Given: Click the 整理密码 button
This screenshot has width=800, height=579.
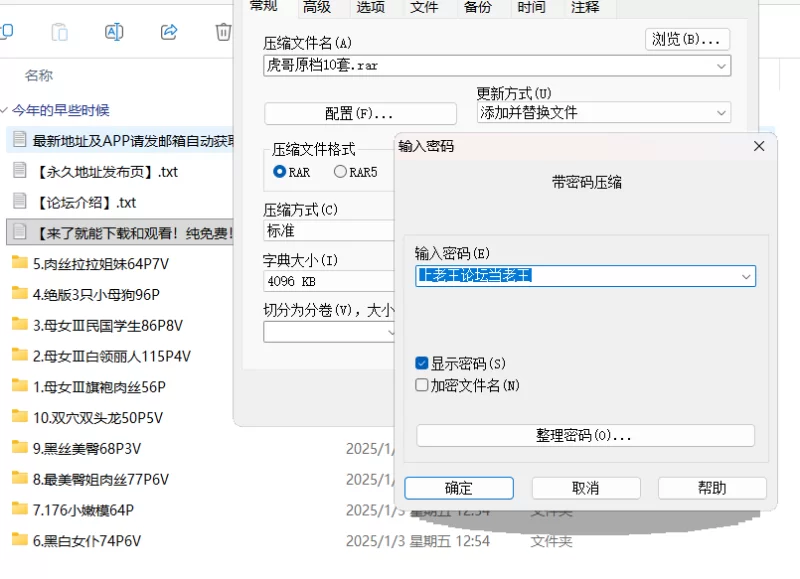Looking at the screenshot, I should (x=585, y=436).
